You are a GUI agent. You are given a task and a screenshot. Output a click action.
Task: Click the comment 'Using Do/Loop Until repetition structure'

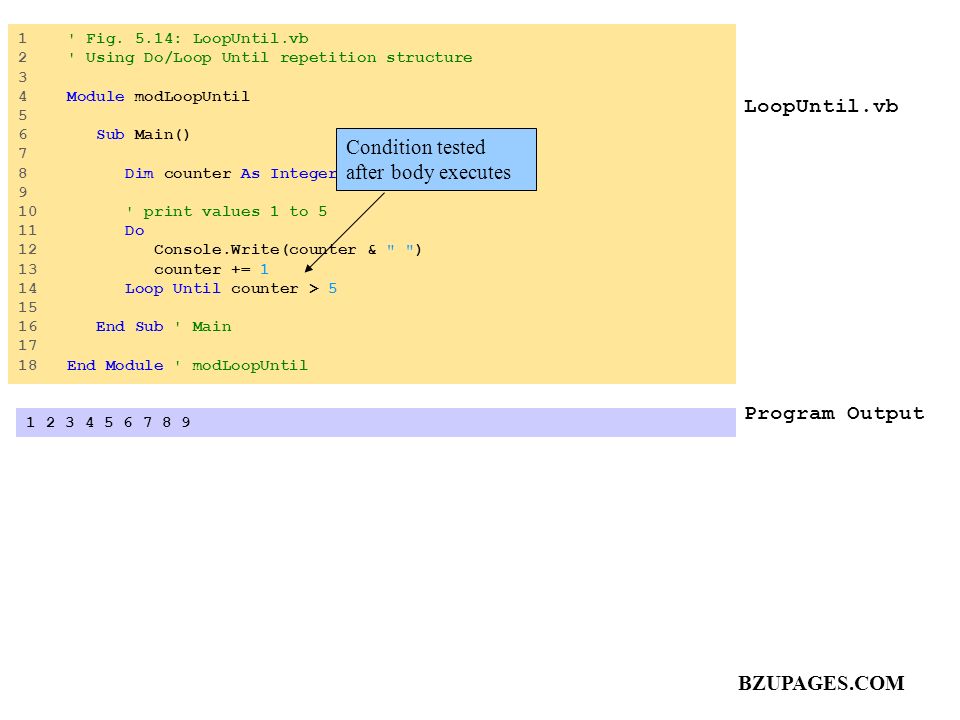pos(271,58)
